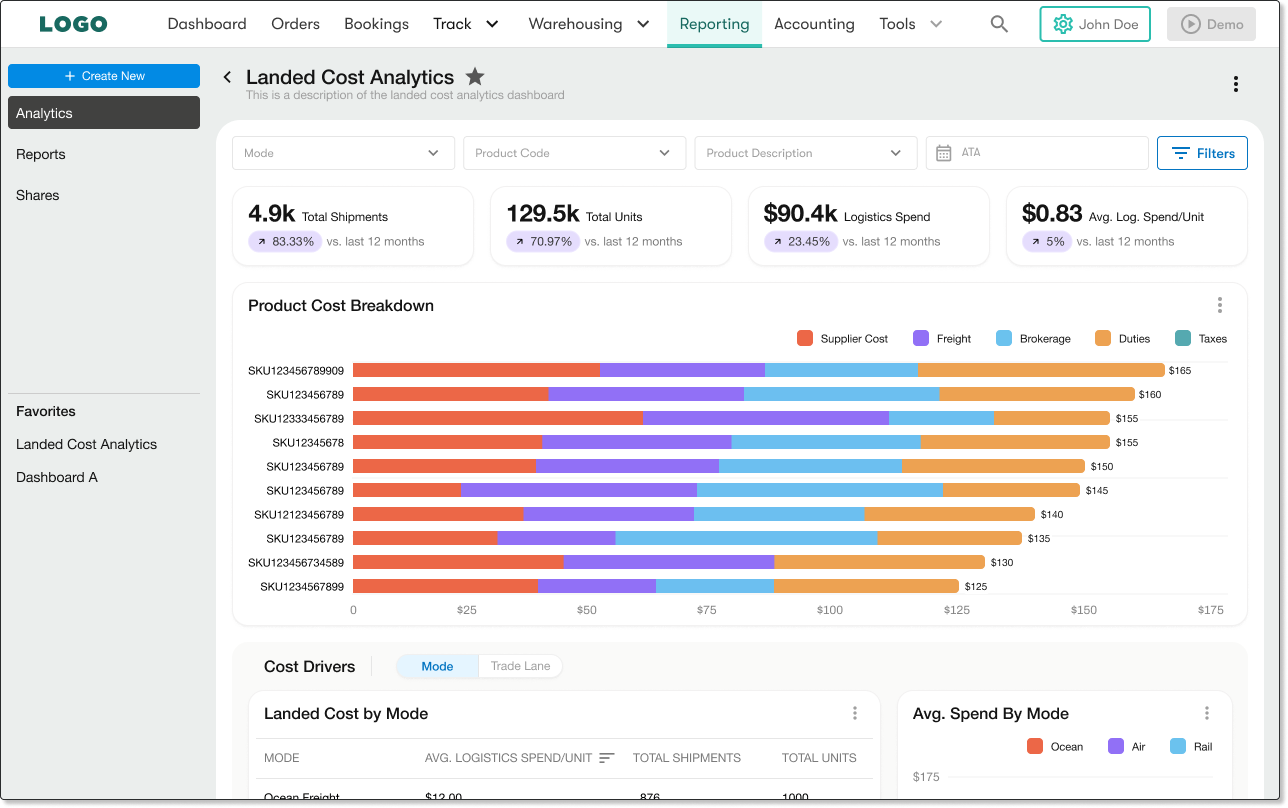Toggle the Freight series in the chart legend
This screenshot has height=808, width=1288.
(x=941, y=338)
